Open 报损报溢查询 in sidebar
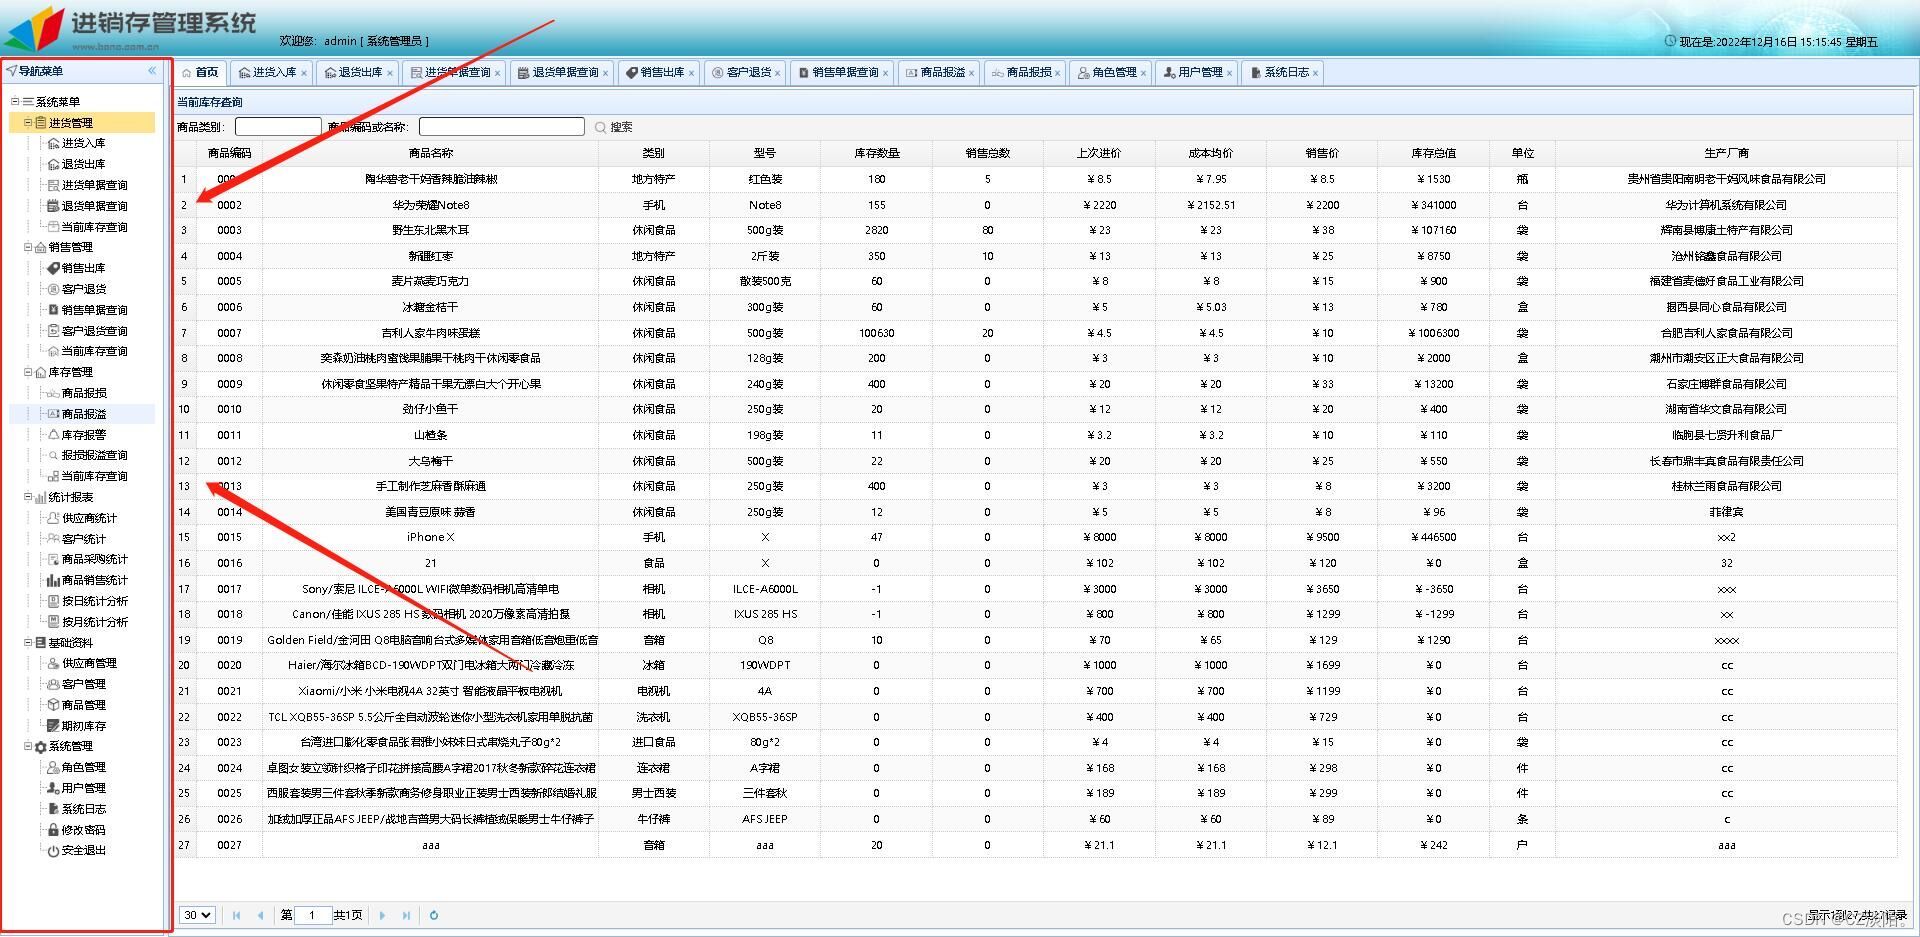This screenshot has width=1920, height=937. pyautogui.click(x=94, y=455)
